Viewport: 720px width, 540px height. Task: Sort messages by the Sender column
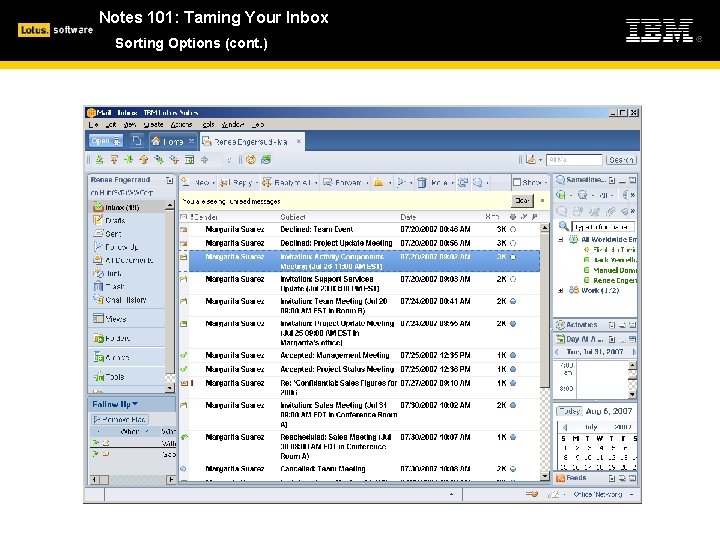(x=205, y=217)
